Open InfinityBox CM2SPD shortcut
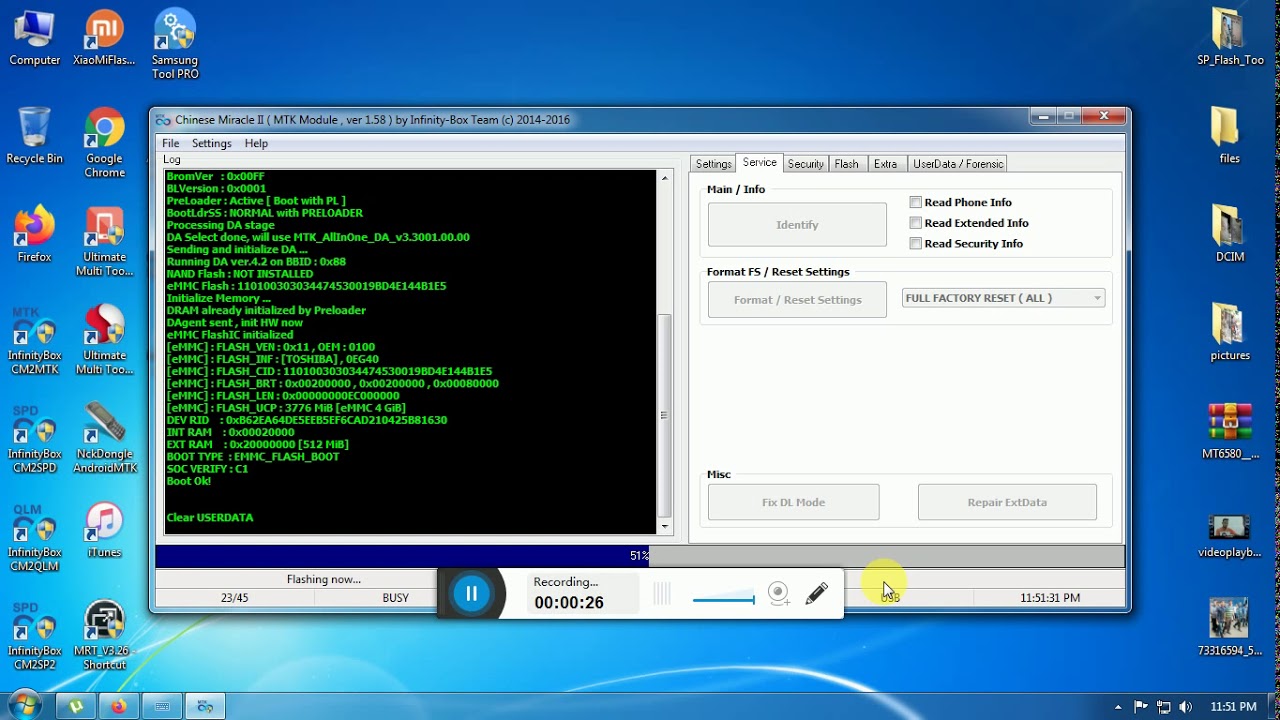 click(35, 438)
